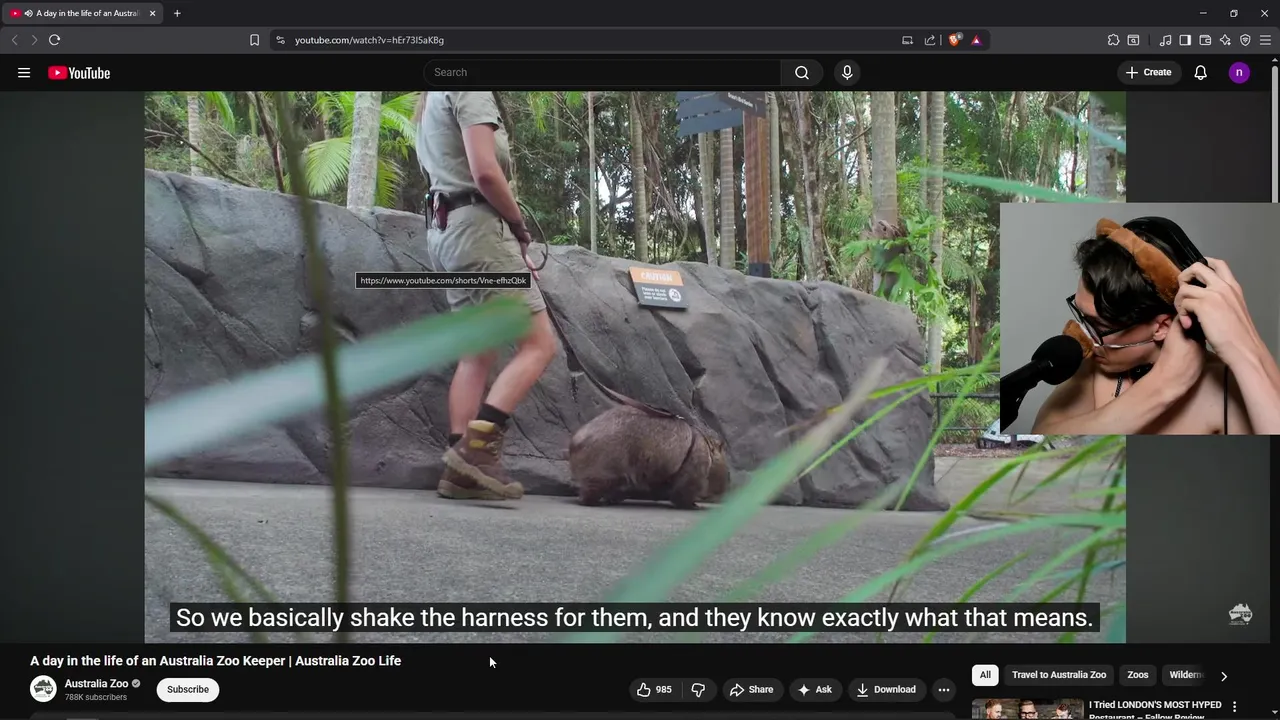1280x720 pixels.
Task: Open the browser main menu
Action: 1265,40
